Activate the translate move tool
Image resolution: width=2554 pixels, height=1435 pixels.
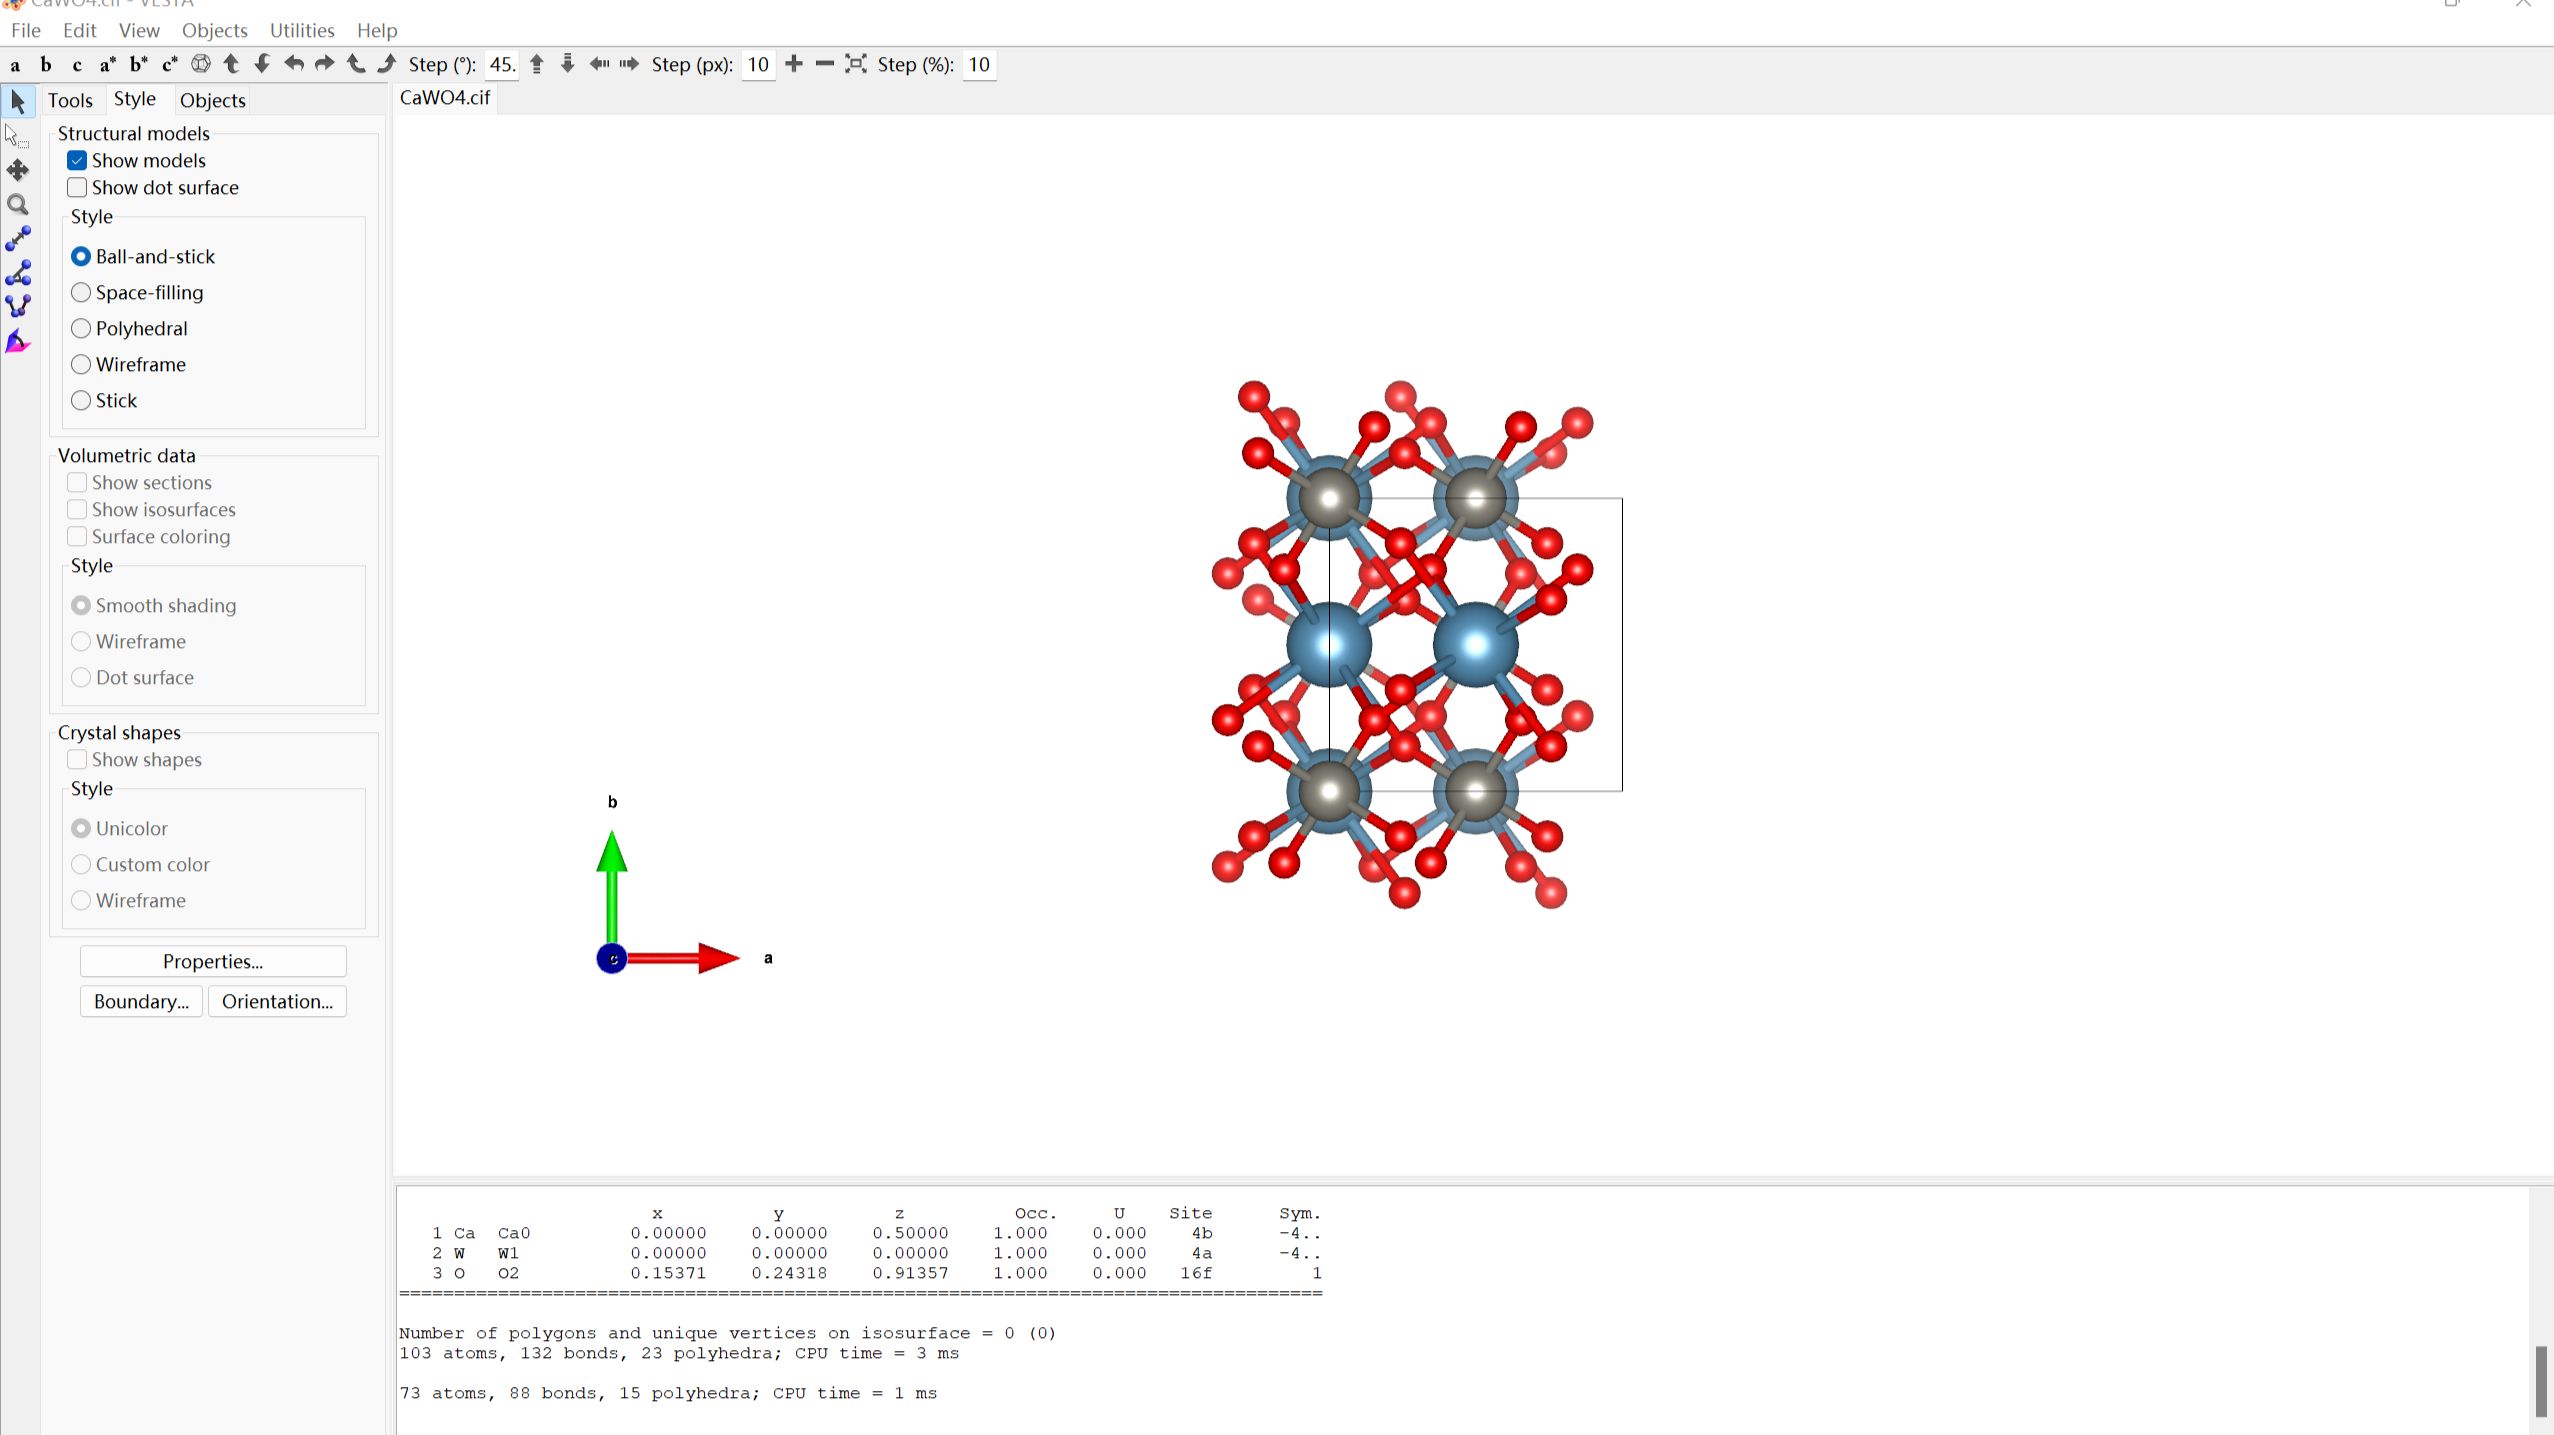[18, 170]
